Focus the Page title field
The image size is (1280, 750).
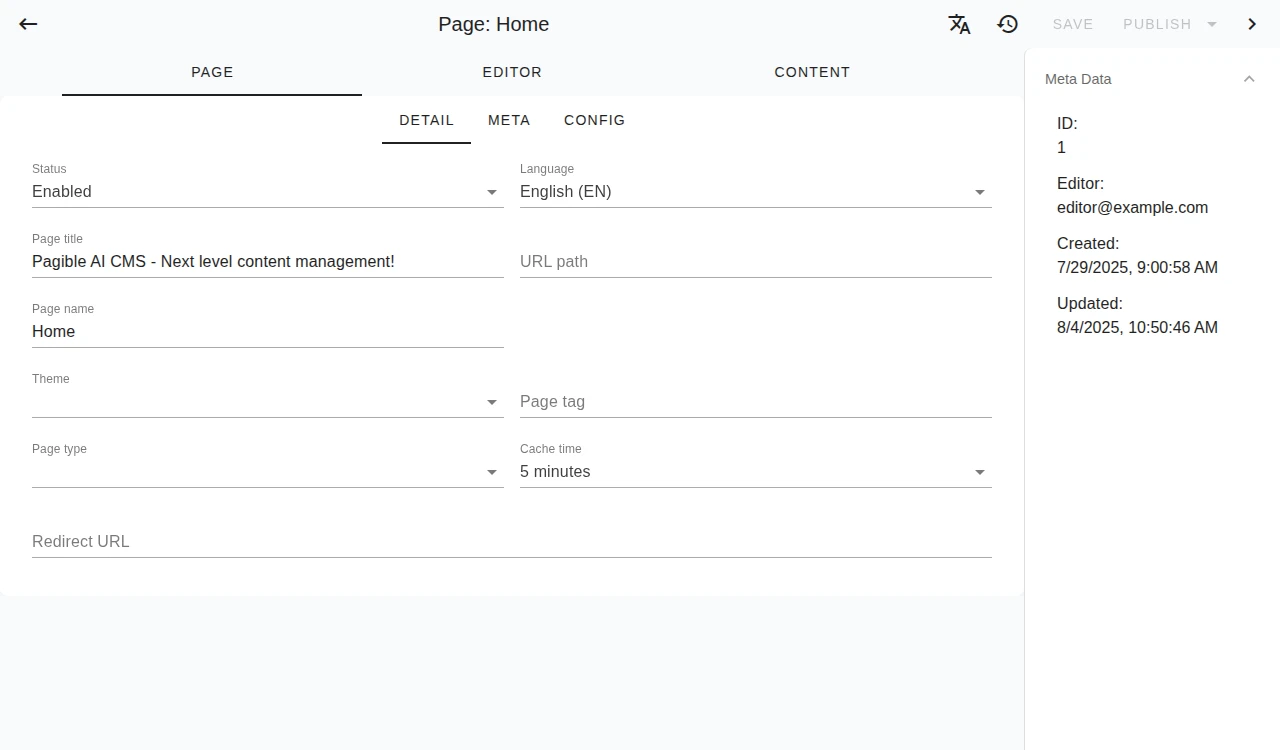(267, 262)
